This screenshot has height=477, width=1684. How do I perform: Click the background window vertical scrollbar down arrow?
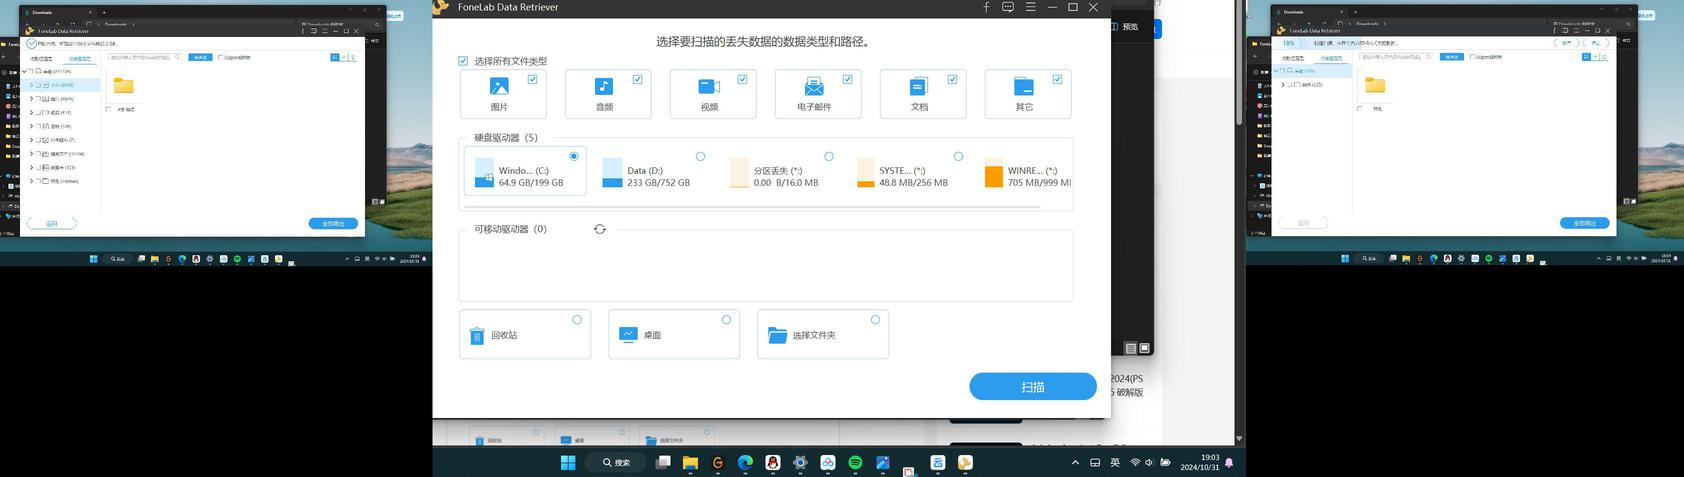(x=1239, y=438)
